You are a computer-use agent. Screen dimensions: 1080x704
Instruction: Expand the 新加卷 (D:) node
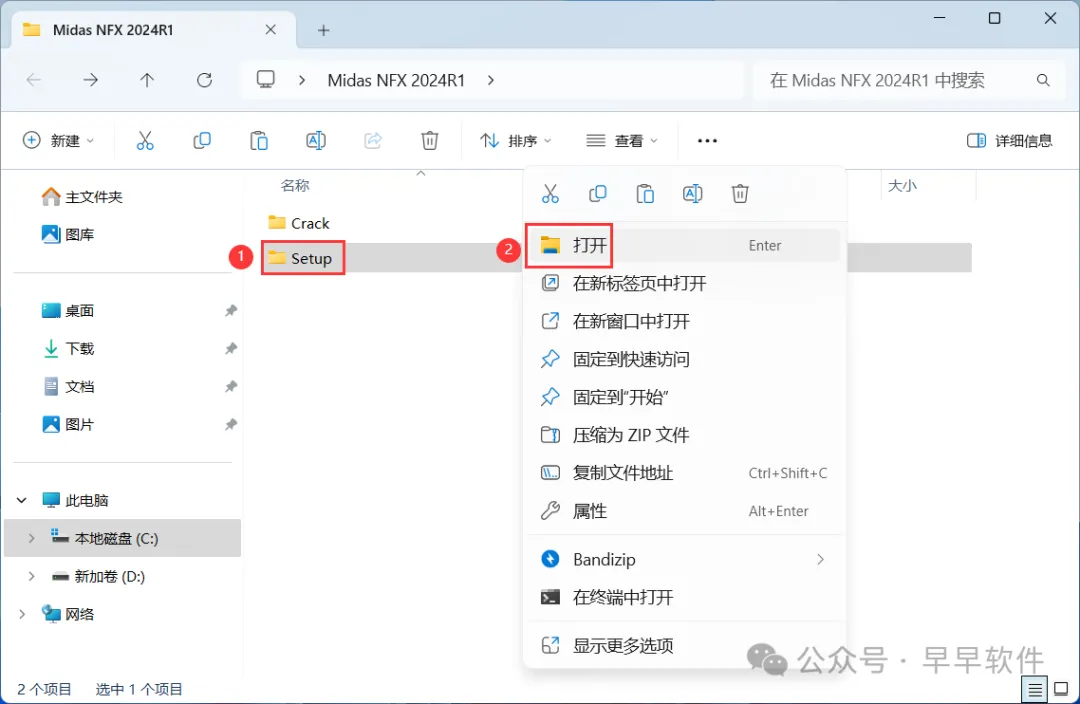pyautogui.click(x=31, y=577)
